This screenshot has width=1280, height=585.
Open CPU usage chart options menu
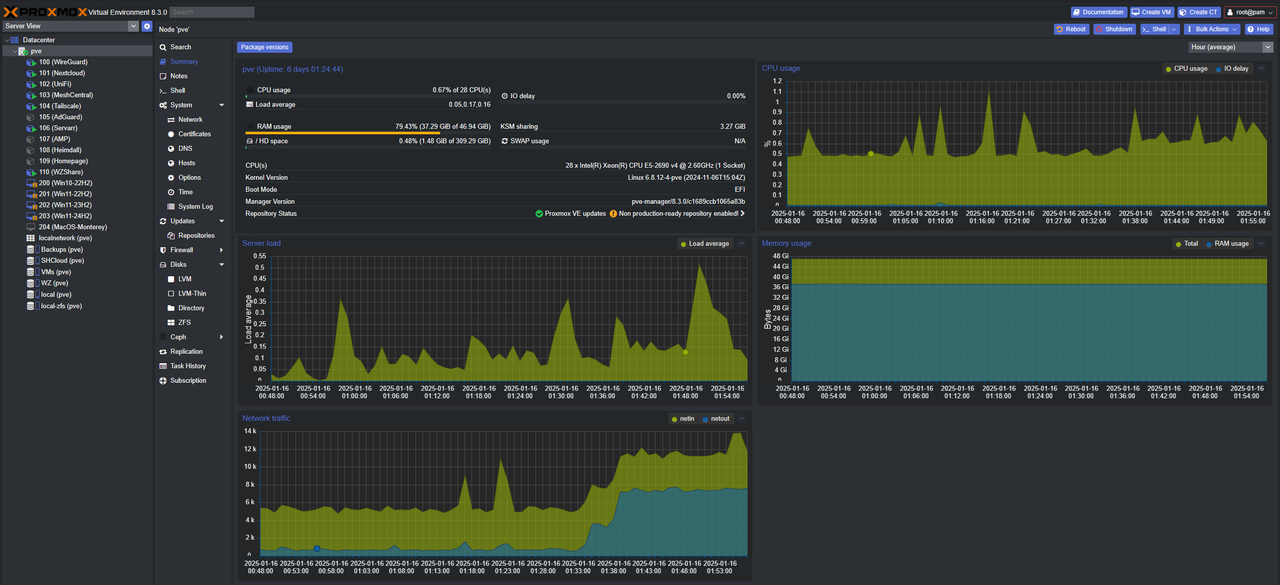point(1262,69)
